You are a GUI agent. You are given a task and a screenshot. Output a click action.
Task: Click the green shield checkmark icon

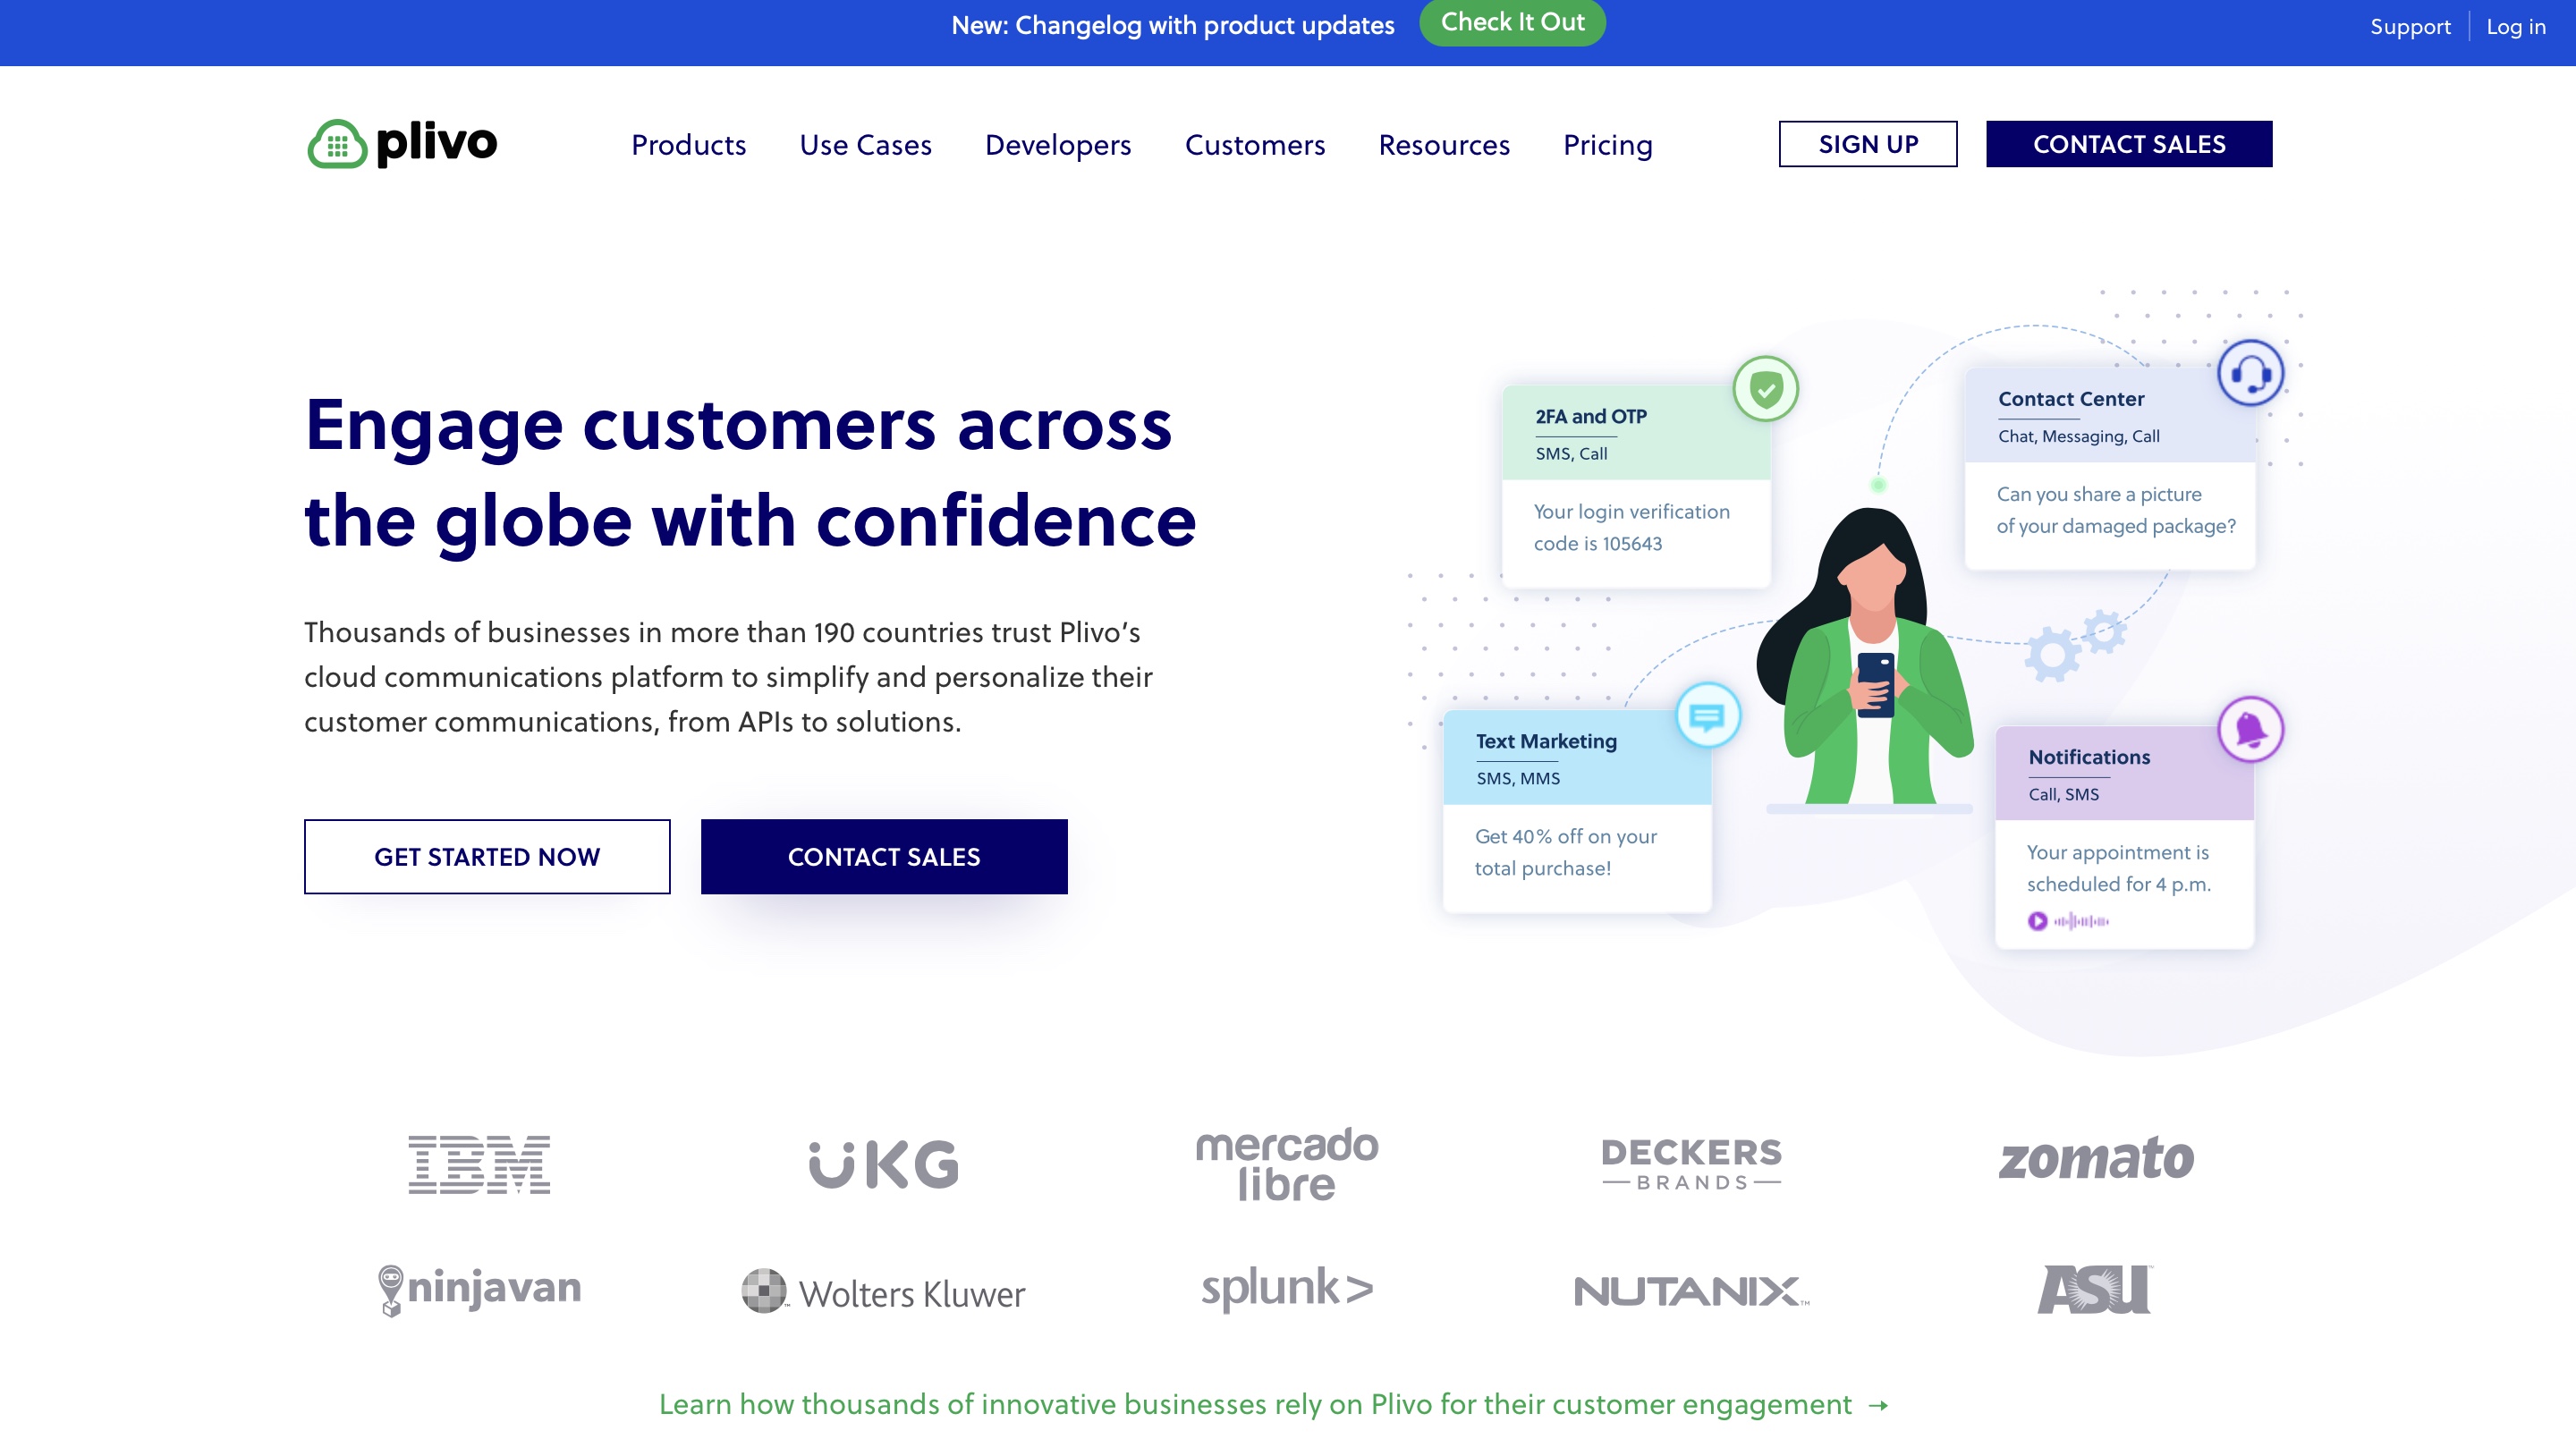pos(1766,389)
